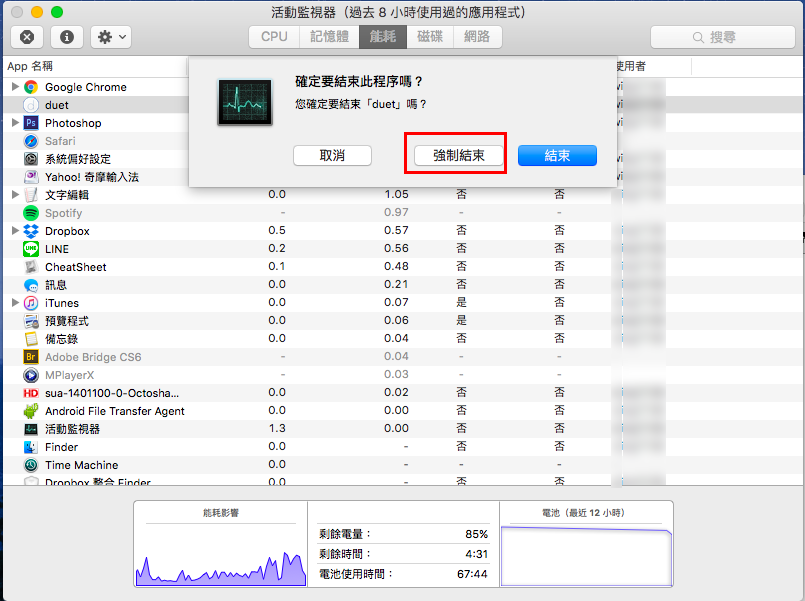
Task: Click the quit process X toolbar button
Action: tap(27, 37)
